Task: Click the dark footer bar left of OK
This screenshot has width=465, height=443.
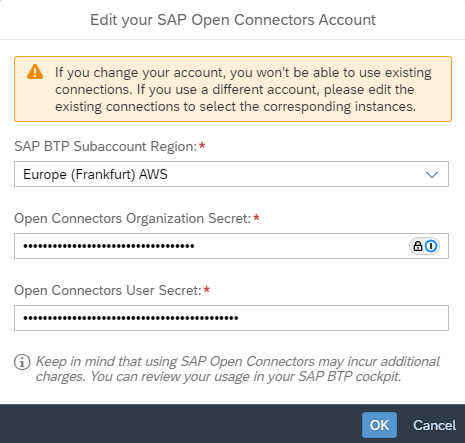Action: pos(180,424)
